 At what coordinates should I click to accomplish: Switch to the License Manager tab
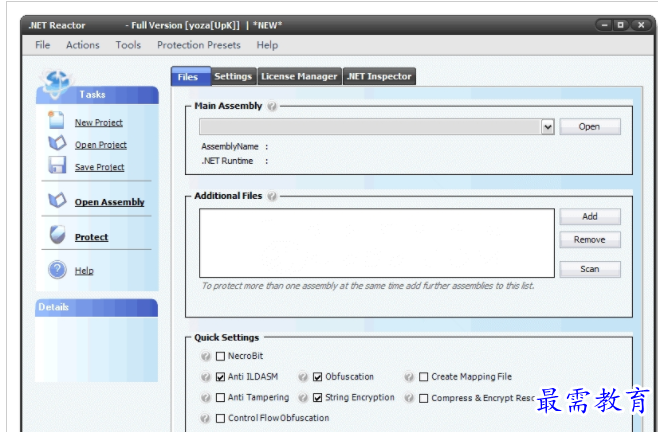pos(299,76)
